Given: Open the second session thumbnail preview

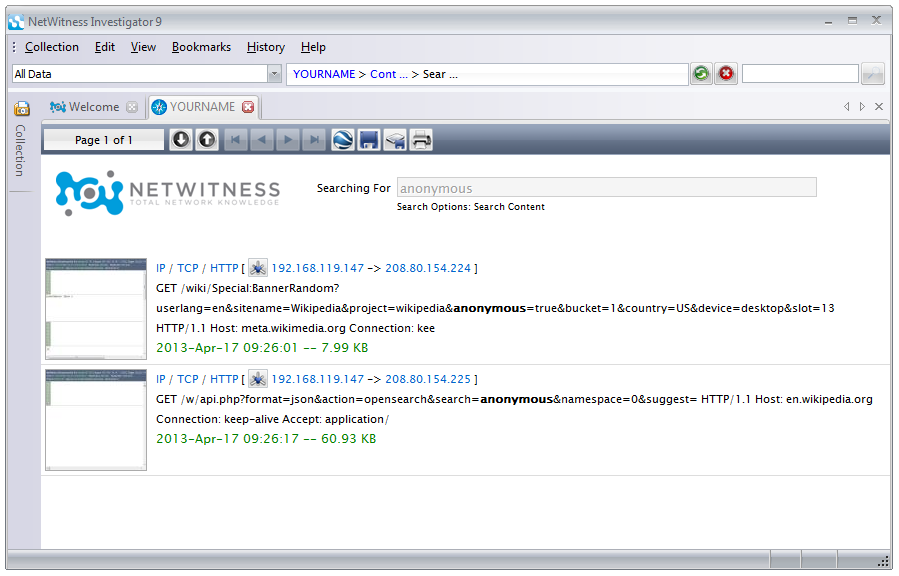Looking at the screenshot, I should click(96, 420).
